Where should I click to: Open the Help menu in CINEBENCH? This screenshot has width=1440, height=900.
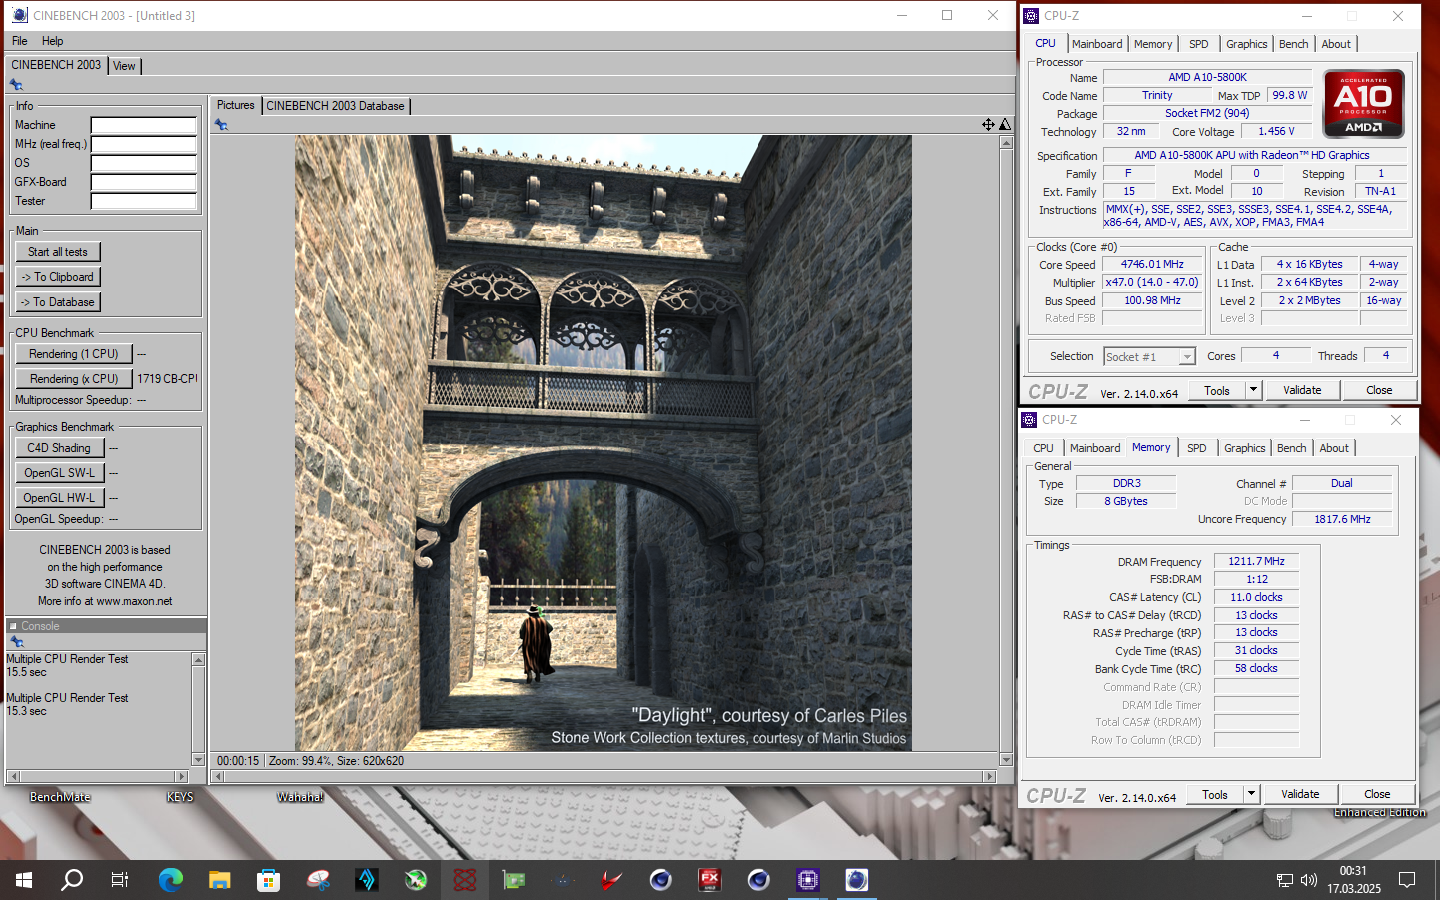[x=53, y=41]
